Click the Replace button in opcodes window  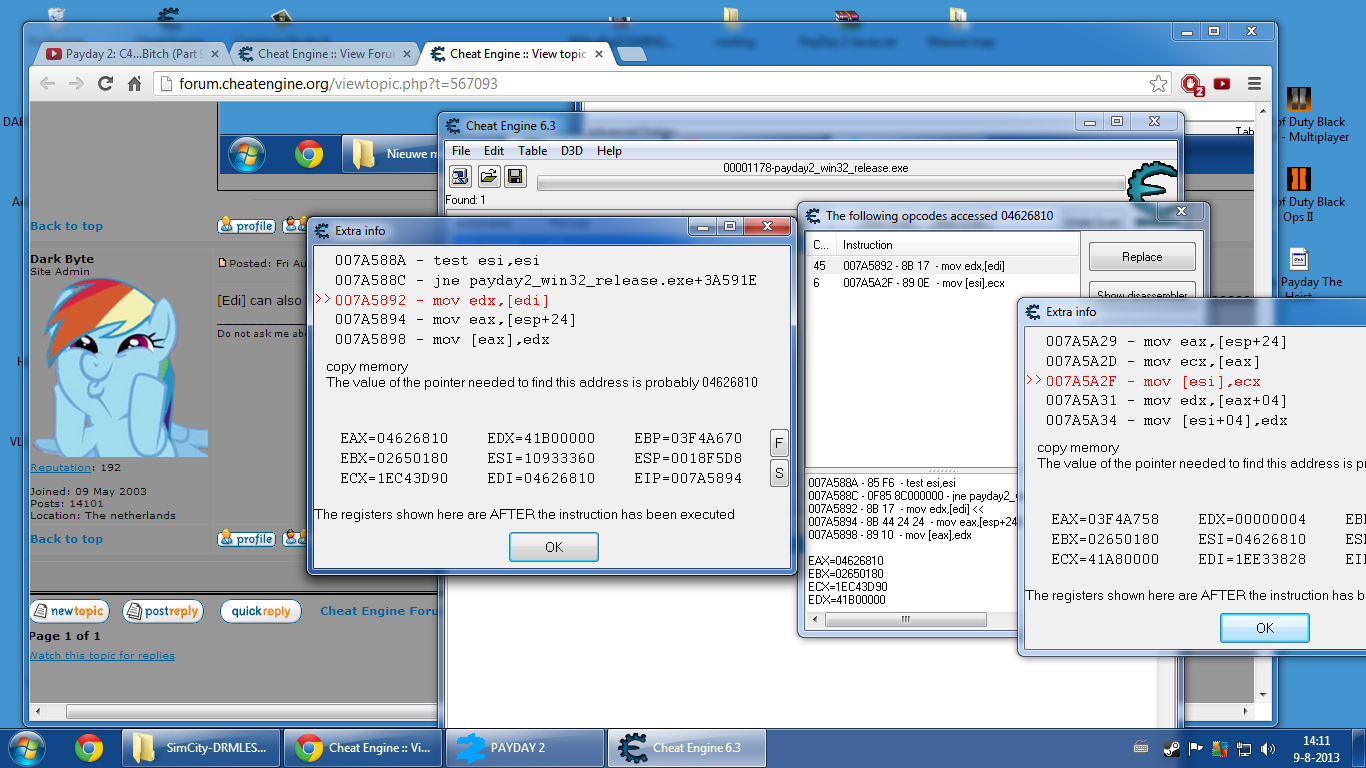point(1141,257)
